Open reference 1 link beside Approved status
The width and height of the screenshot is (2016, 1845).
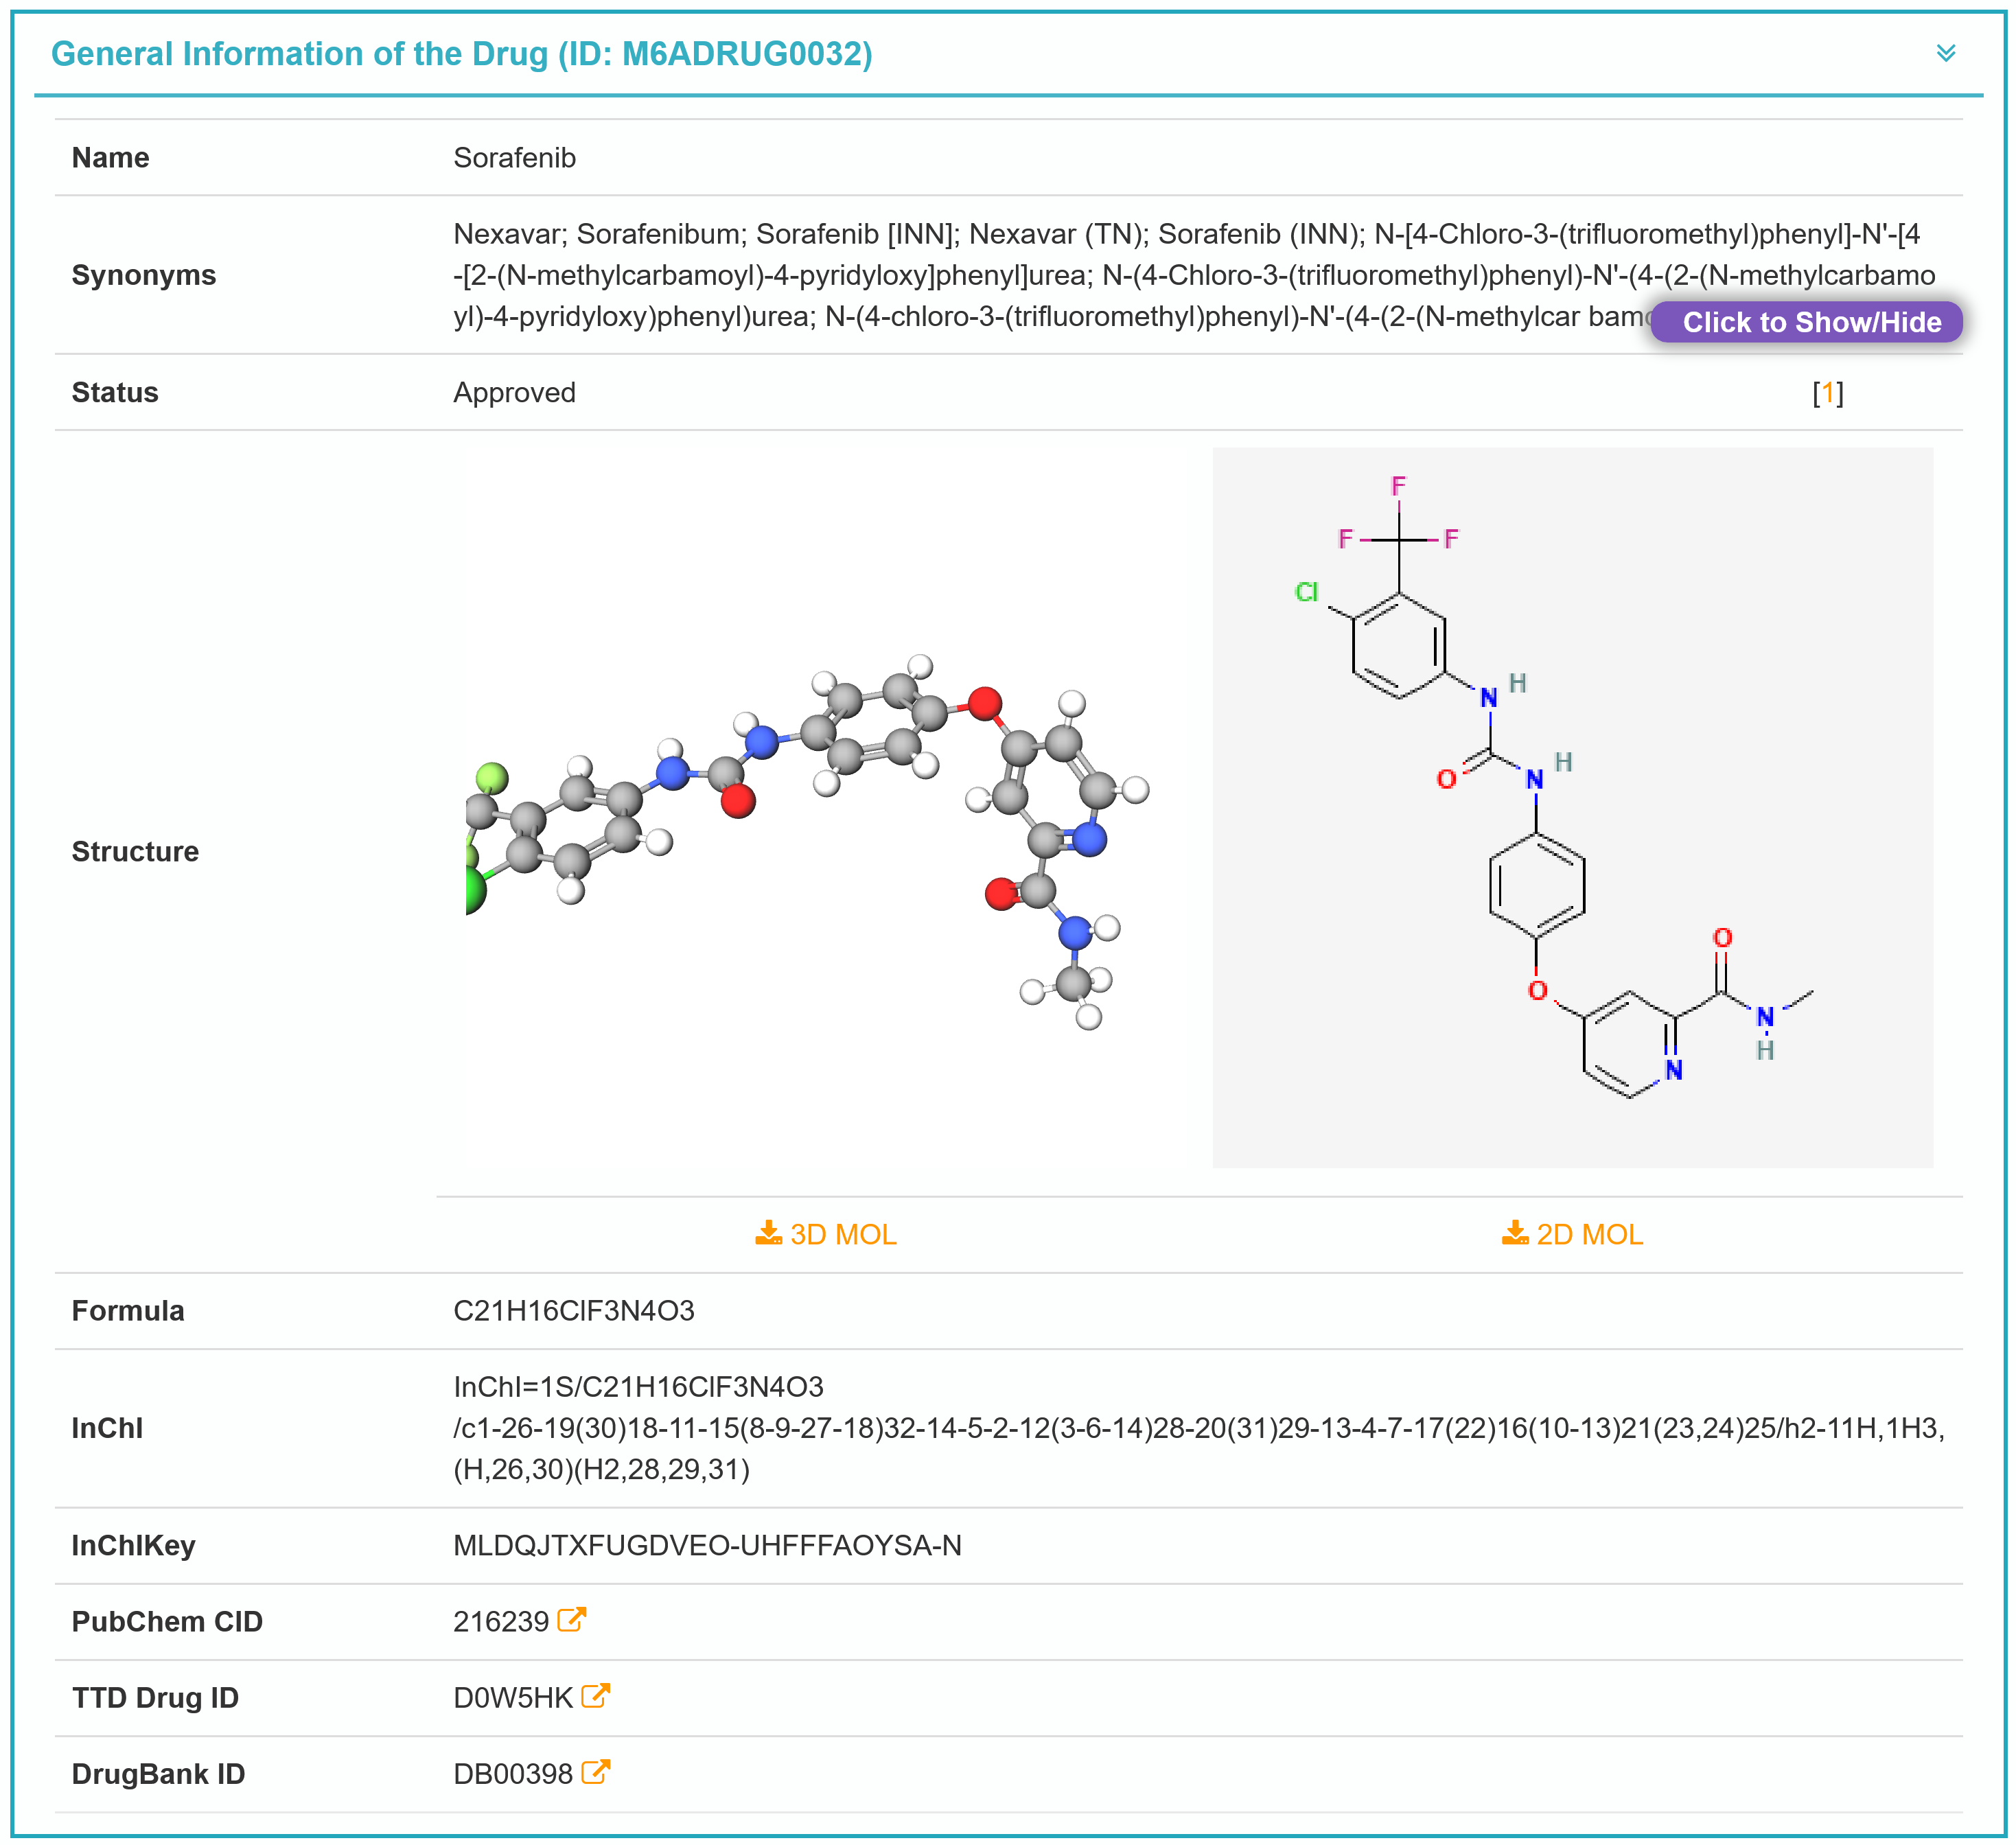point(1827,393)
